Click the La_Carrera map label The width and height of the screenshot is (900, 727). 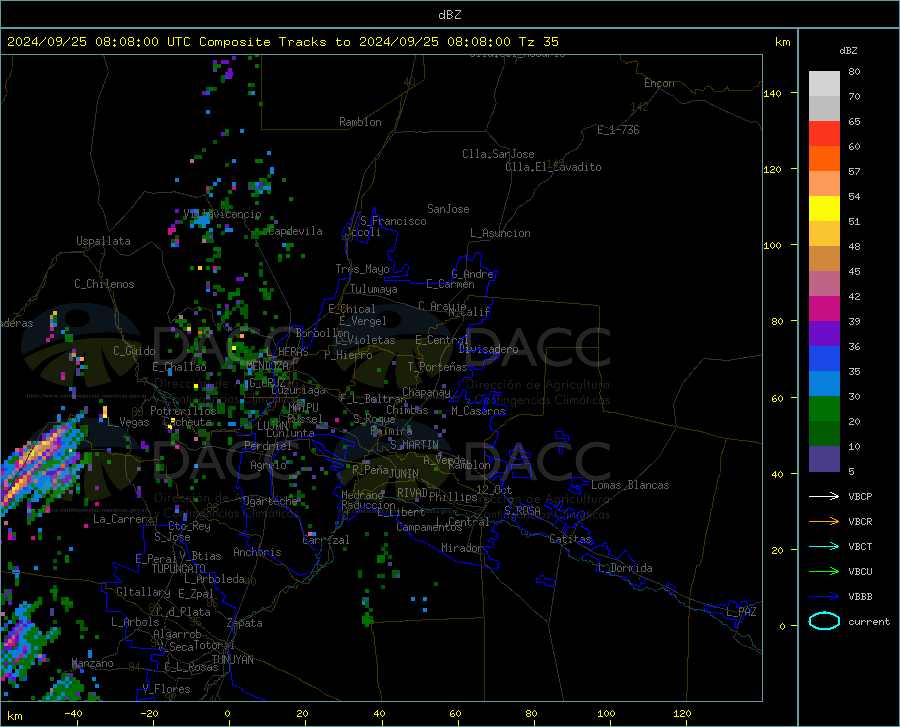pyautogui.click(x=123, y=519)
